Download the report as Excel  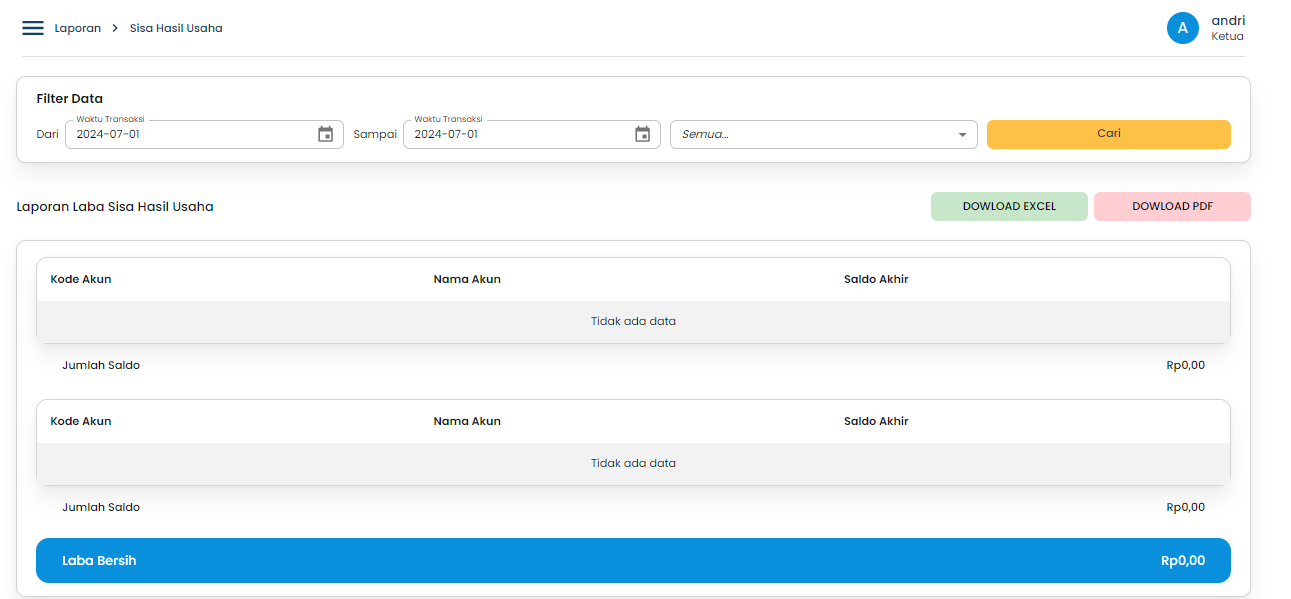click(1009, 206)
